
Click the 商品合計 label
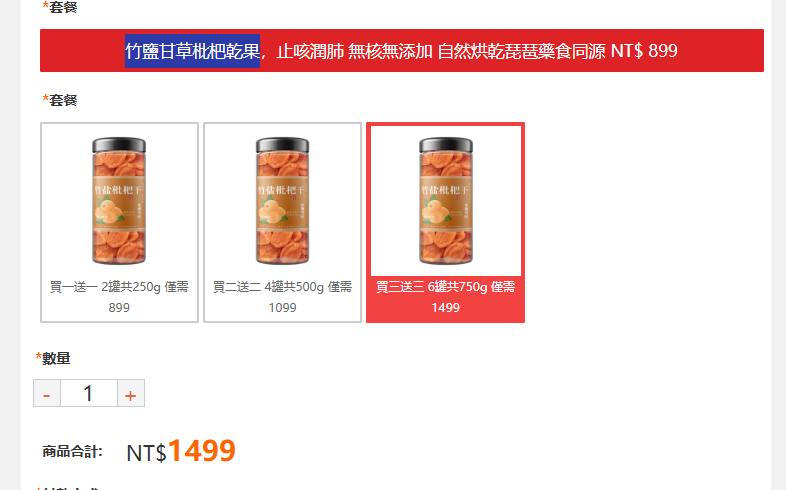72,451
